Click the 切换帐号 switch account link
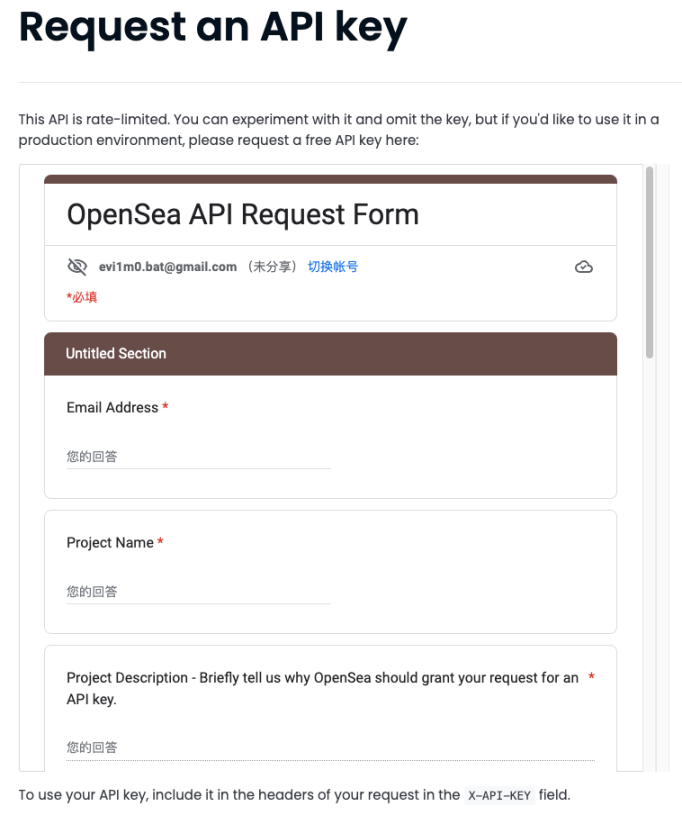This screenshot has height=815, width=682. [x=332, y=267]
